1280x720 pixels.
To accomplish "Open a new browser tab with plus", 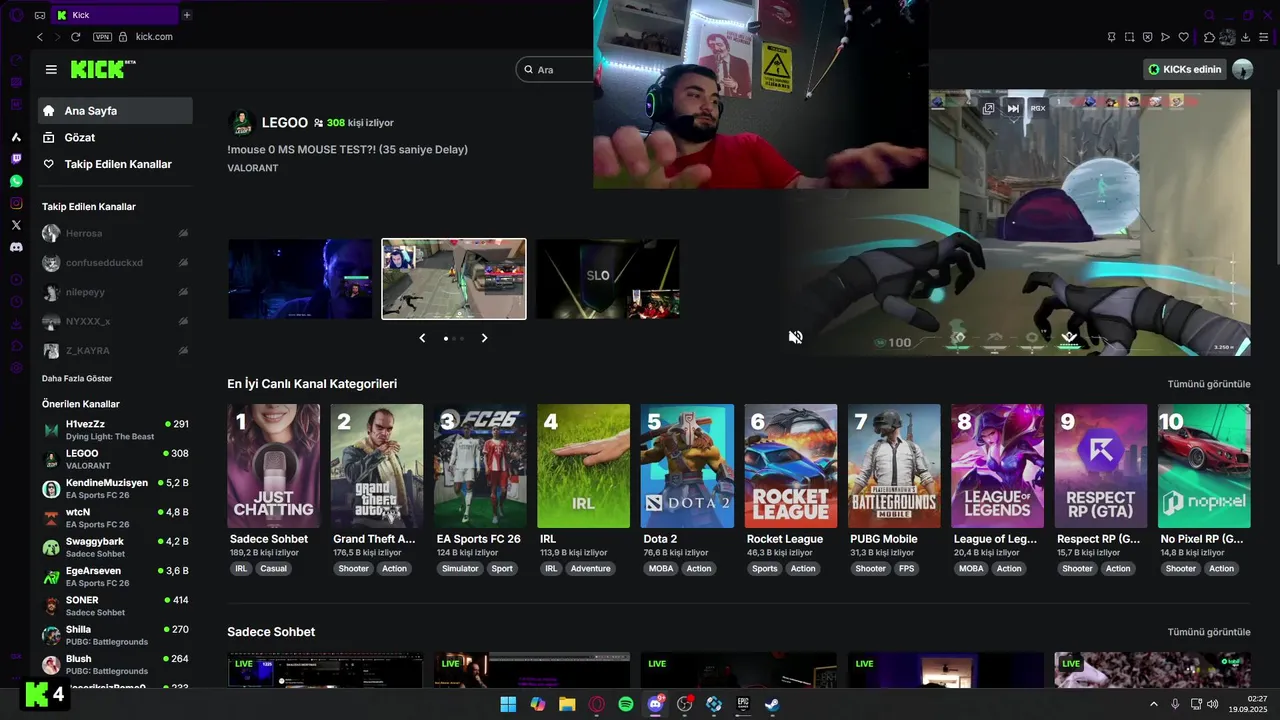I will (x=186, y=15).
